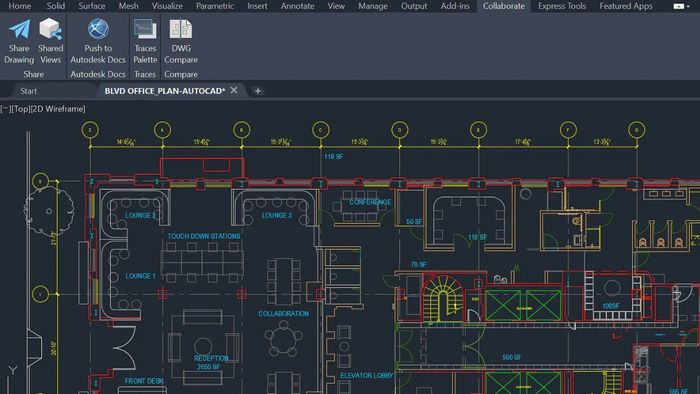Switch to the Insert tab

click(x=258, y=6)
